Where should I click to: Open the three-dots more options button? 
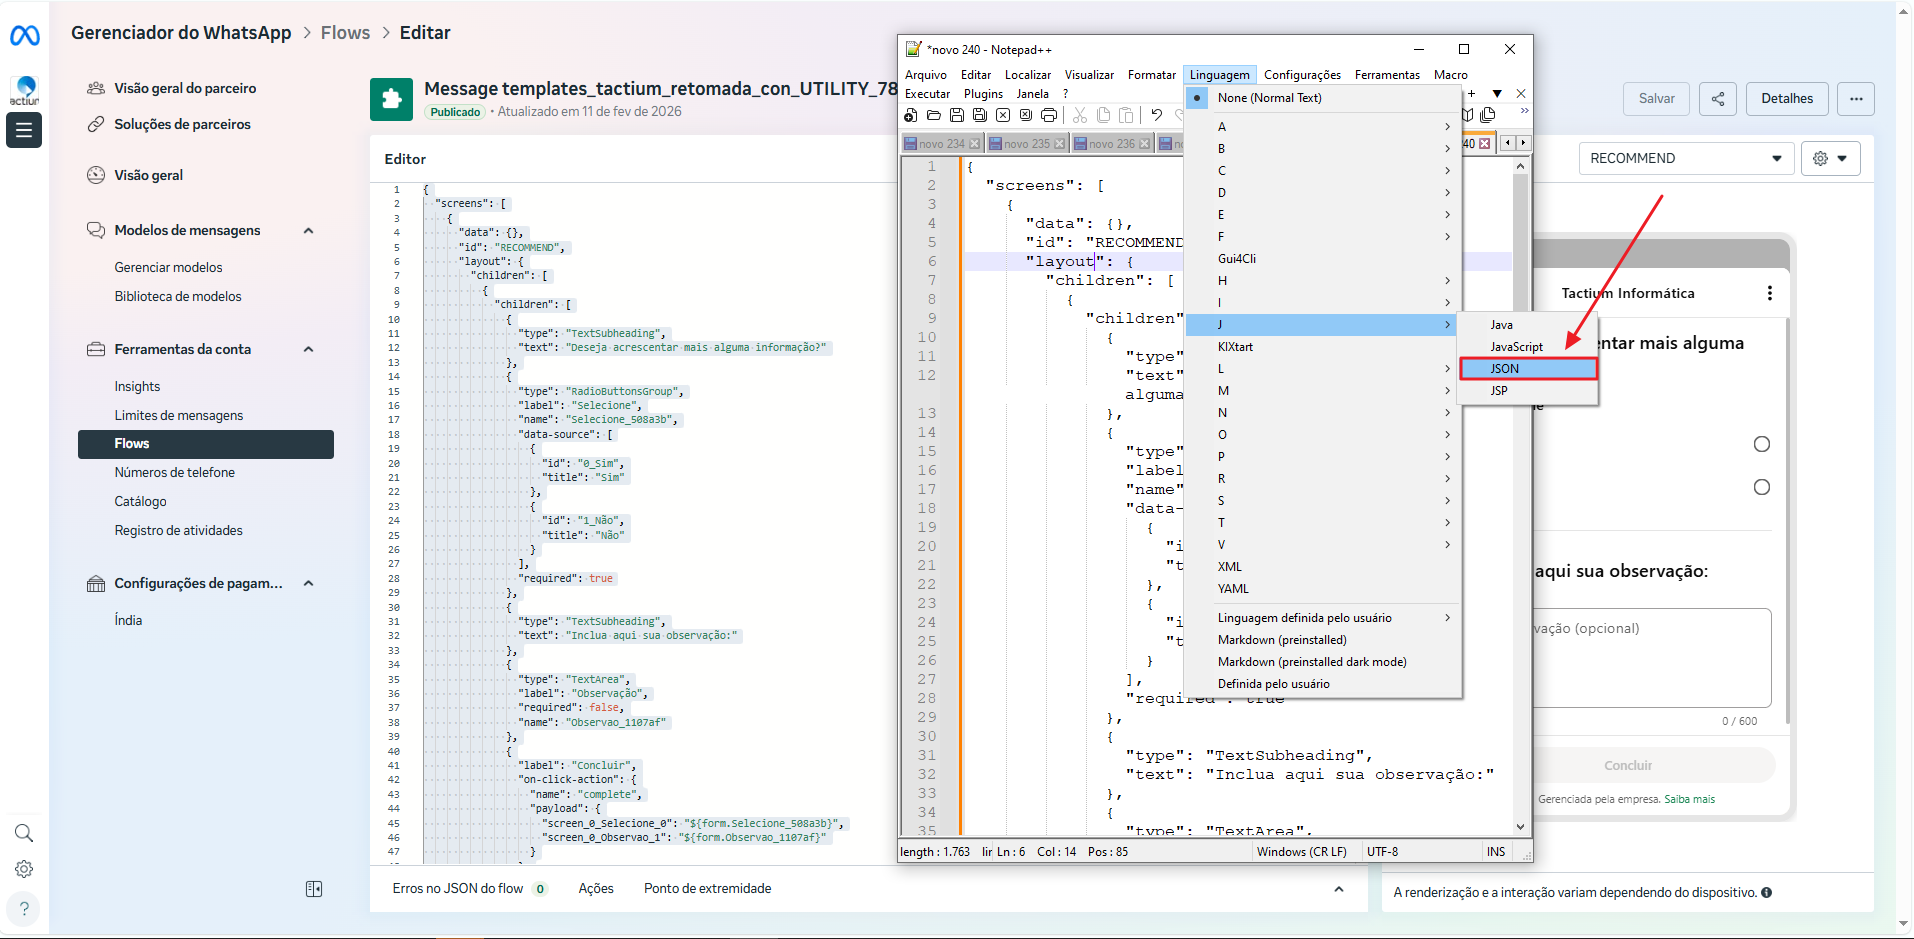coord(1856,99)
